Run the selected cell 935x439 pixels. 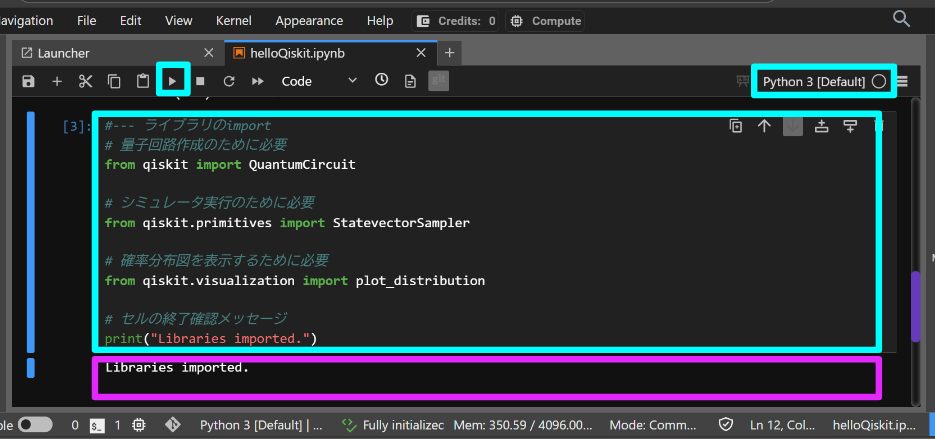coord(173,81)
